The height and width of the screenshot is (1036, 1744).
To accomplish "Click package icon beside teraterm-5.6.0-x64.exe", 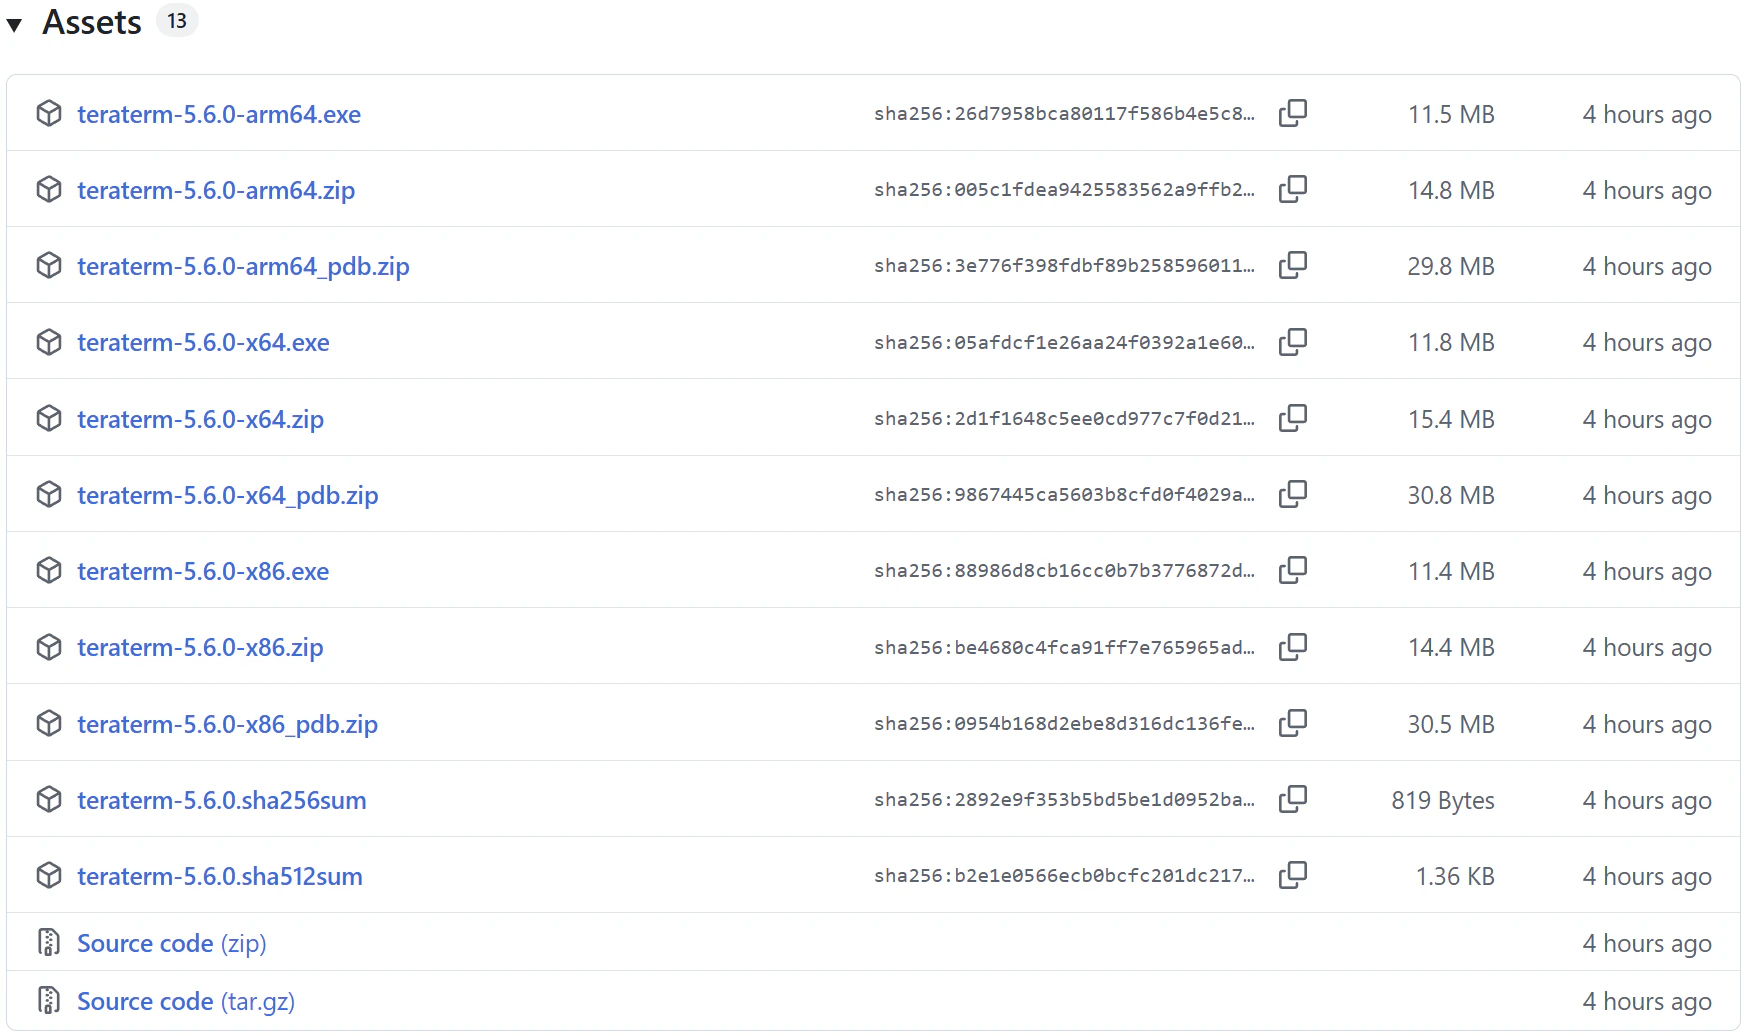I will point(49,342).
